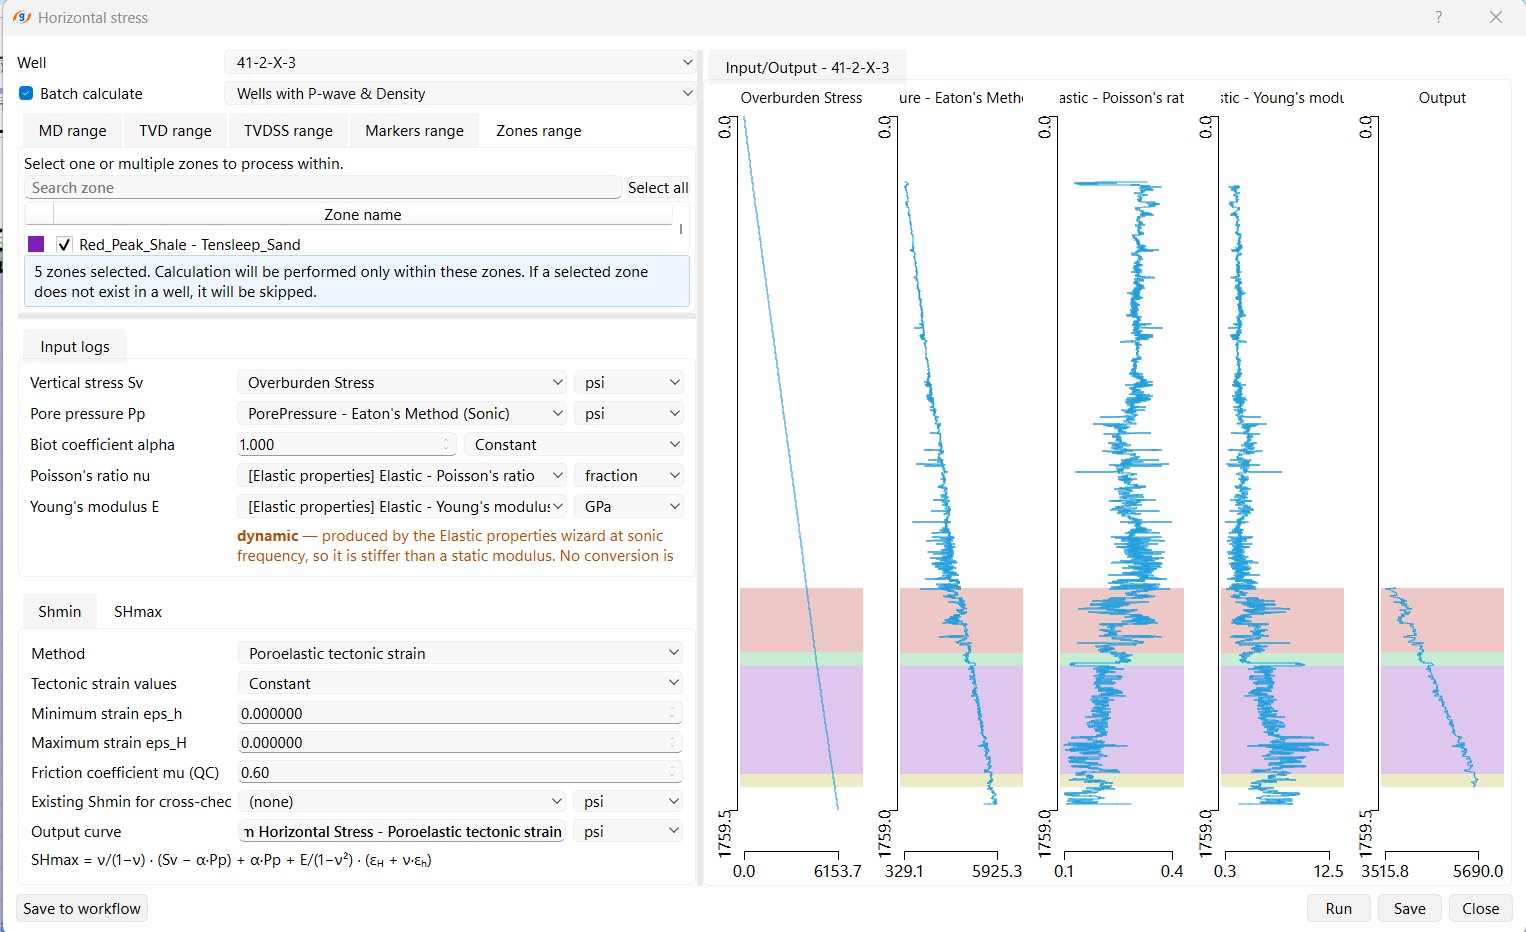1526x932 pixels.
Task: Click the Minimum strain eps_h field
Action: (461, 714)
